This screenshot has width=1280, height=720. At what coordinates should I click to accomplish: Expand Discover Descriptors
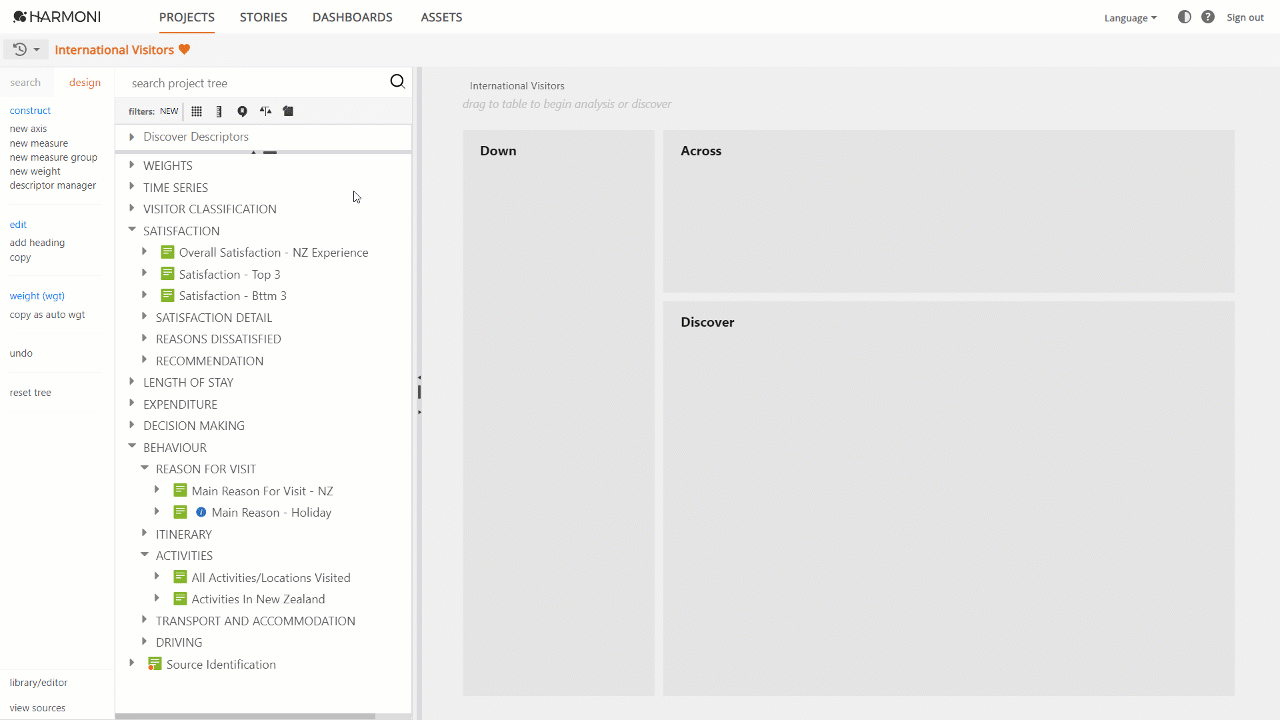click(131, 137)
